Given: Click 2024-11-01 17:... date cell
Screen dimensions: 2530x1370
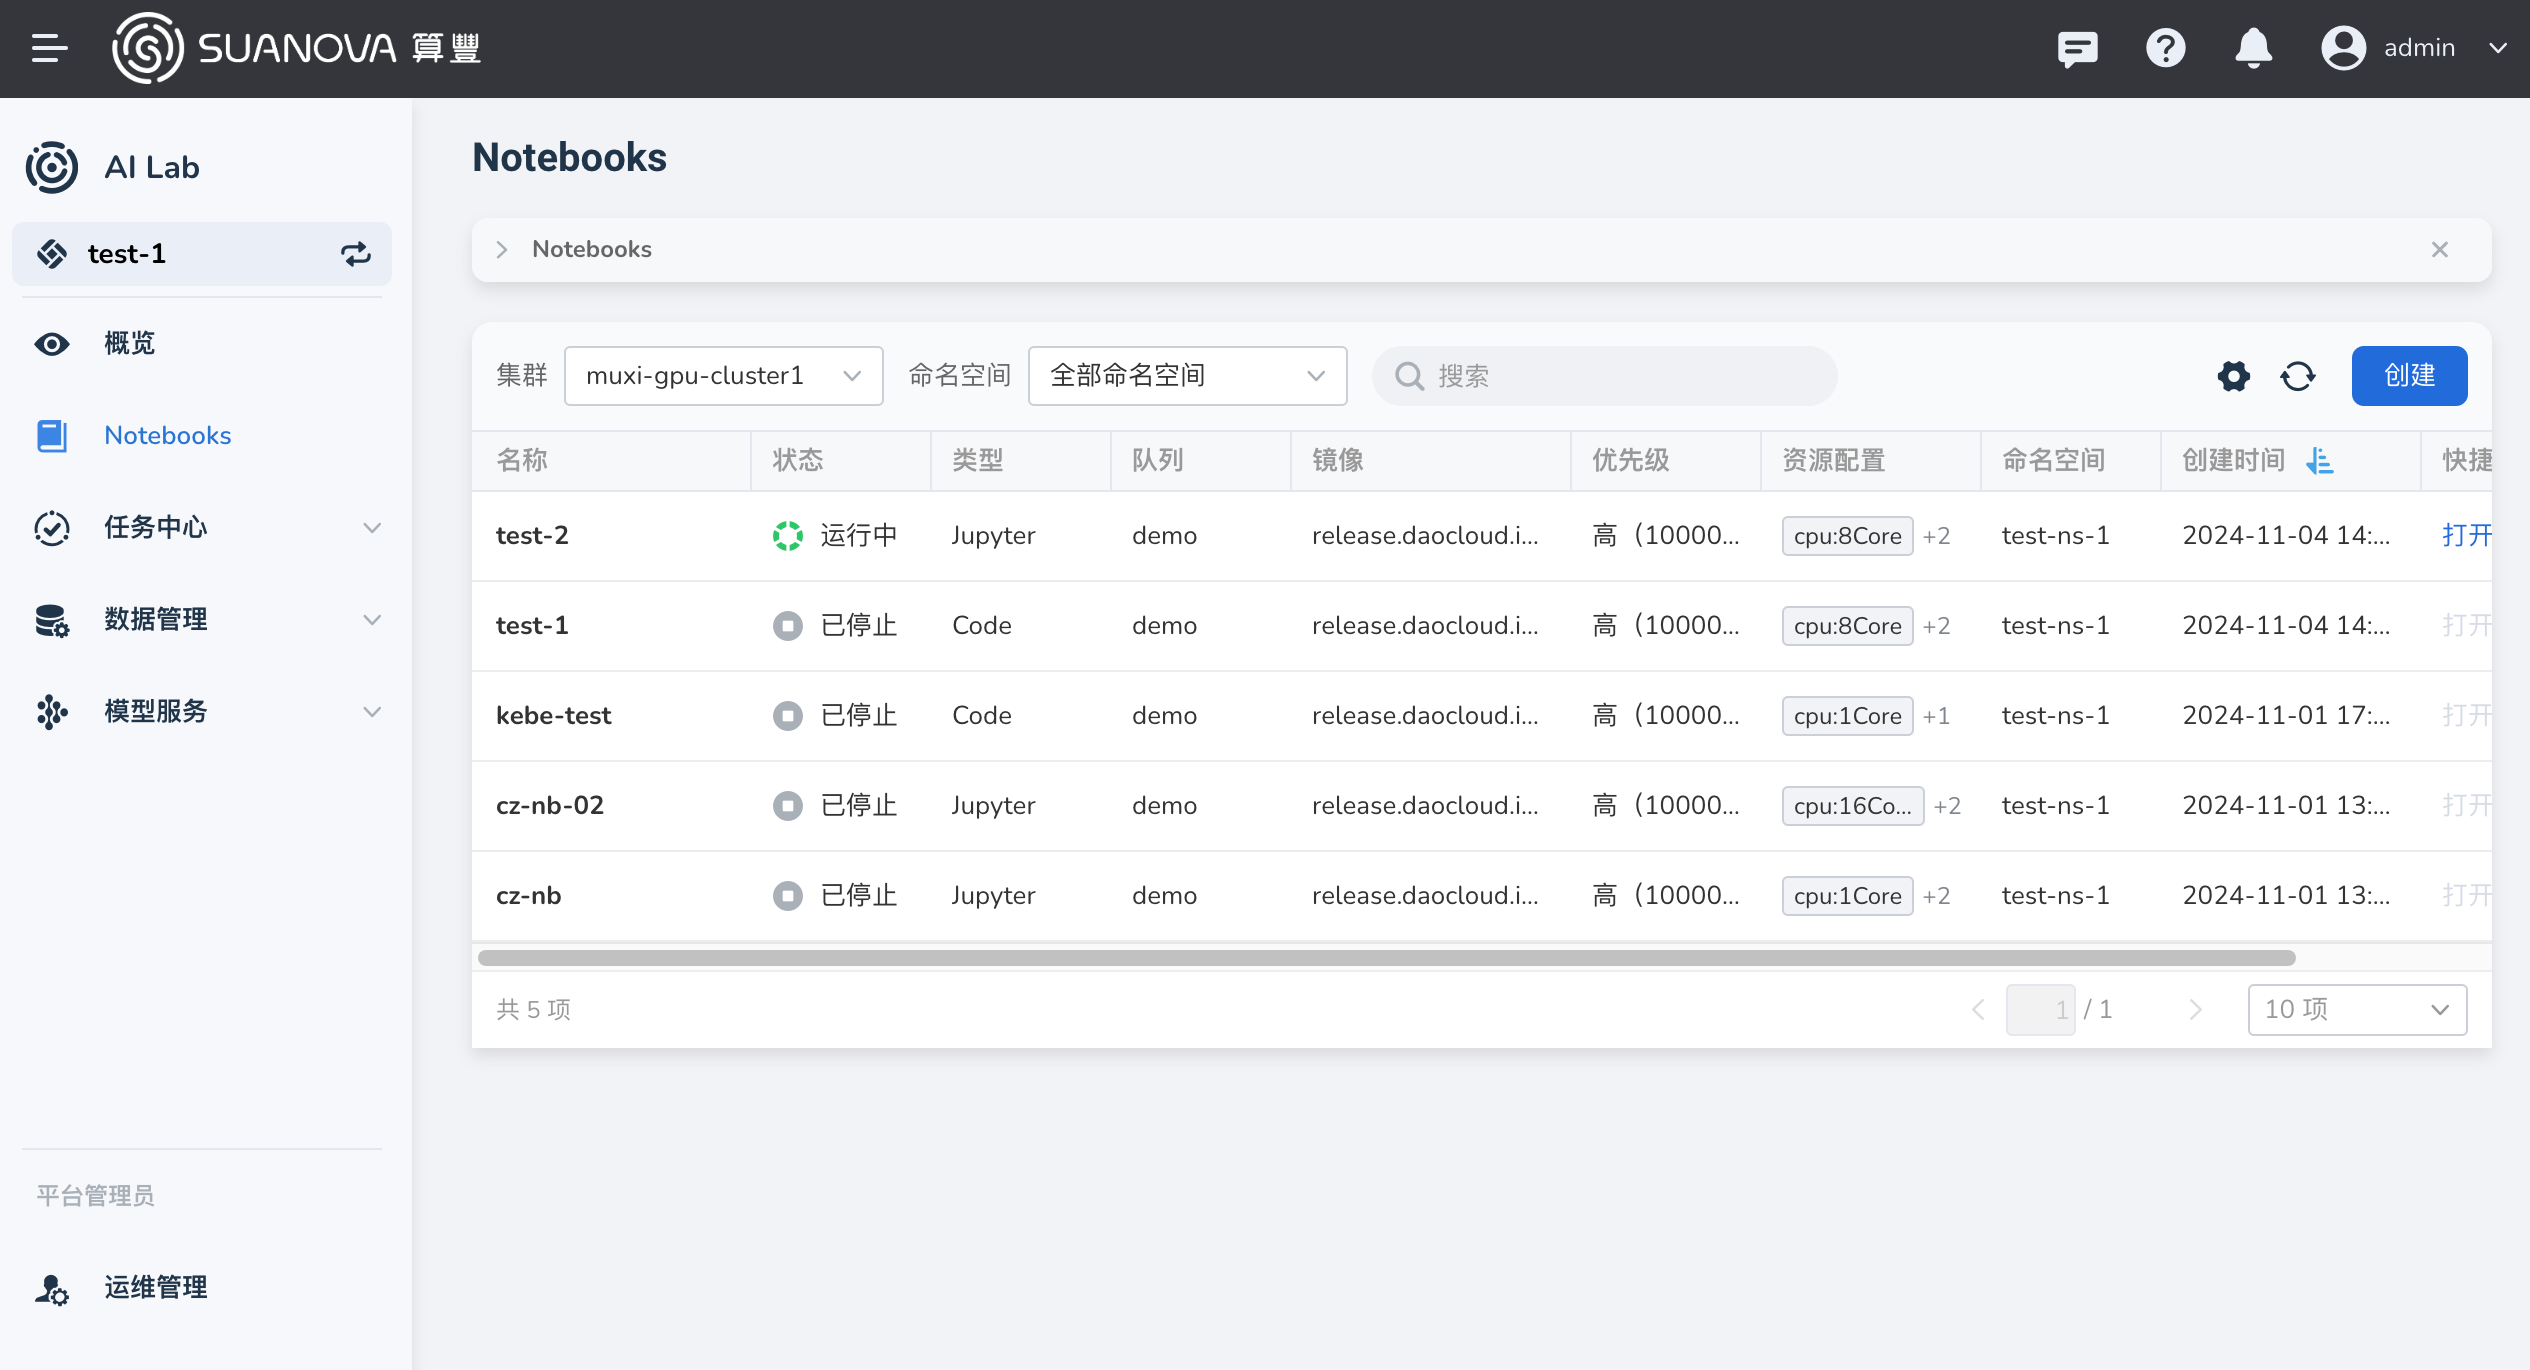Looking at the screenshot, I should 2286,716.
